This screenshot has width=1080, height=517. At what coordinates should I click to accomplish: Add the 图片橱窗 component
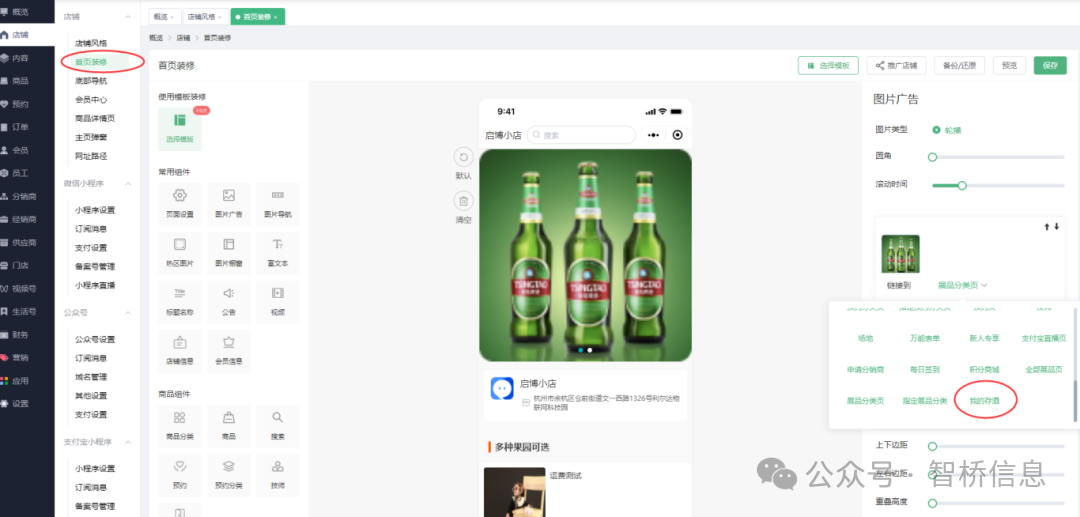tap(229, 252)
